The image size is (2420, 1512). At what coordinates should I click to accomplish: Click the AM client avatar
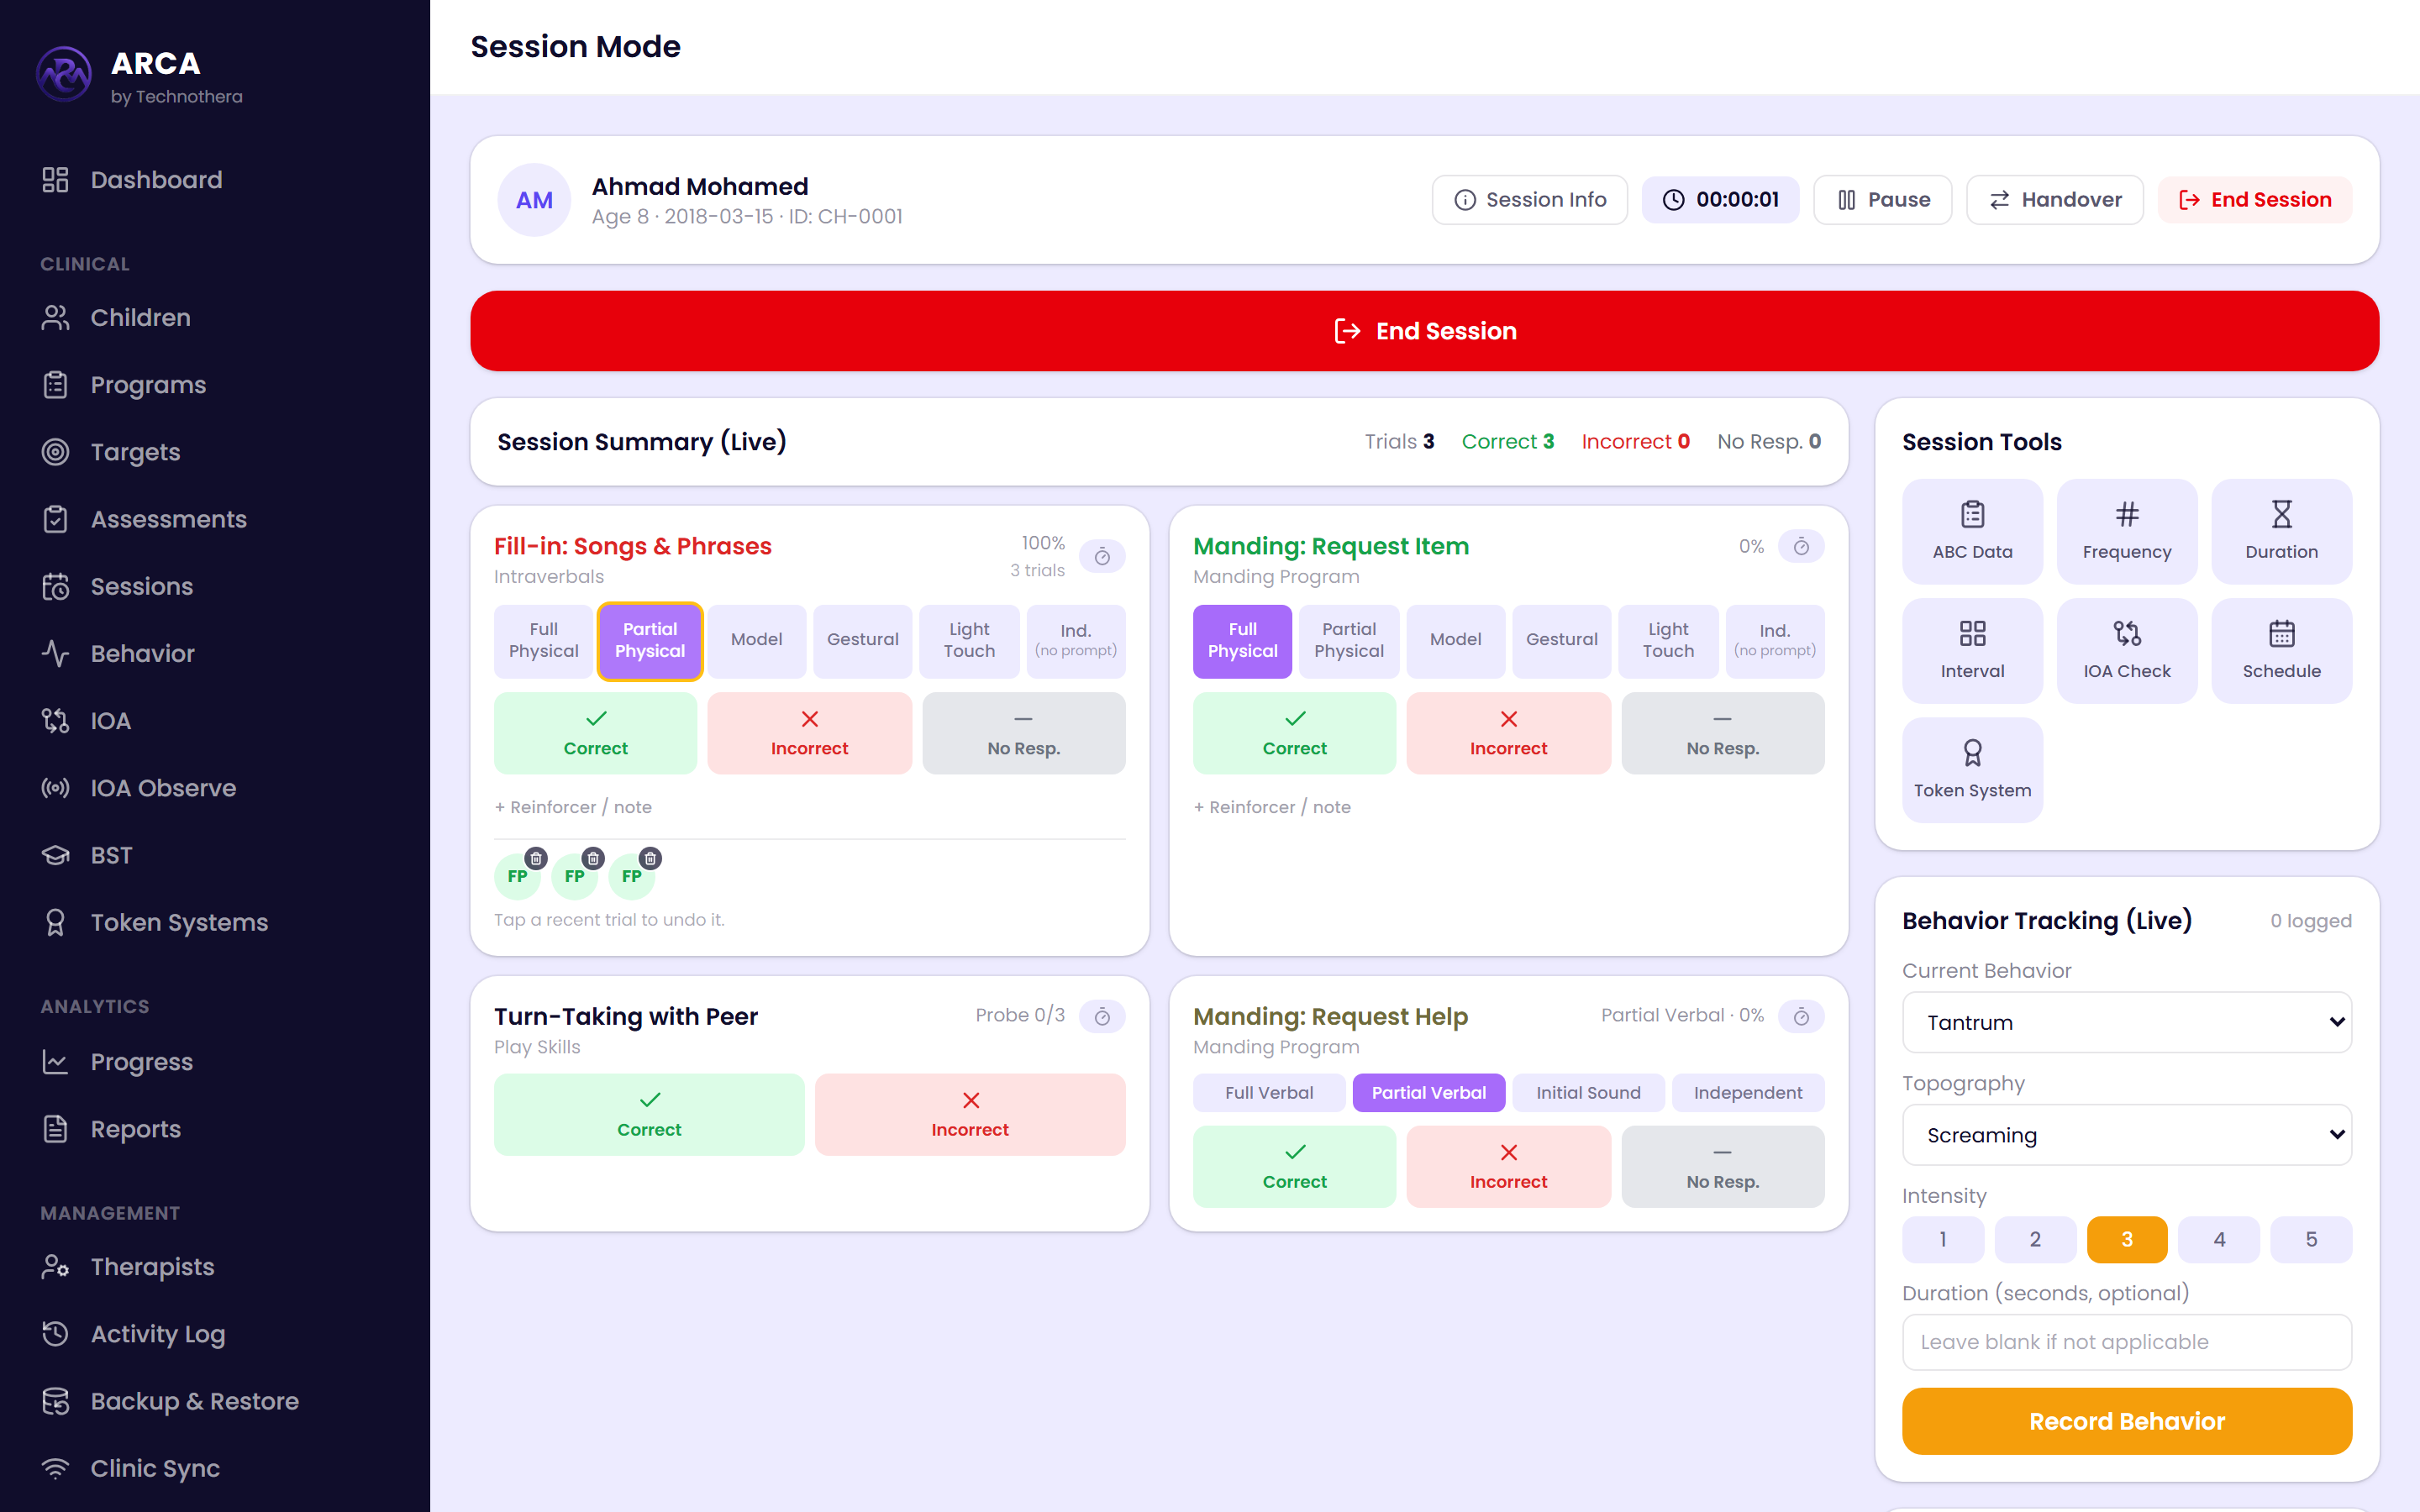click(x=534, y=200)
